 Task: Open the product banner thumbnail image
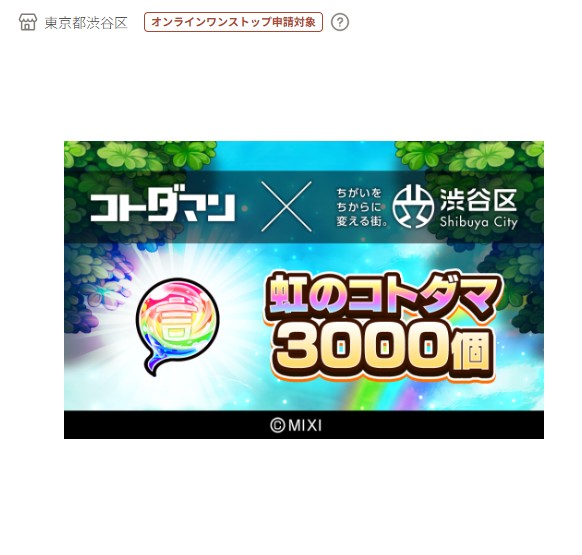(304, 290)
